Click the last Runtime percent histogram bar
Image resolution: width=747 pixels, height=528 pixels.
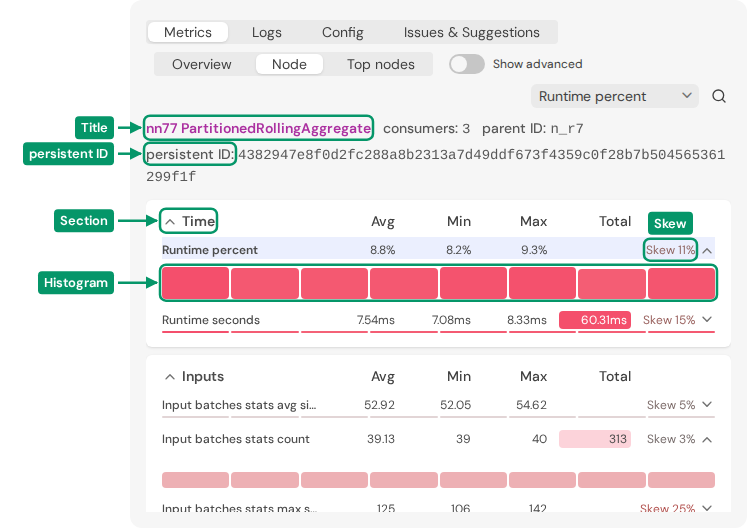point(681,283)
